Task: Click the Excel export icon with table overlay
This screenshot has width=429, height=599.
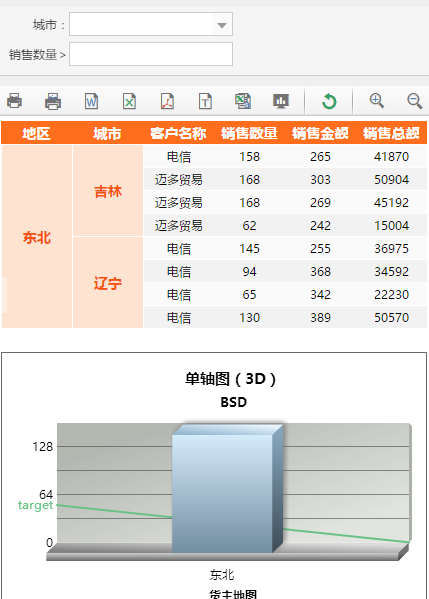Action: point(243,101)
